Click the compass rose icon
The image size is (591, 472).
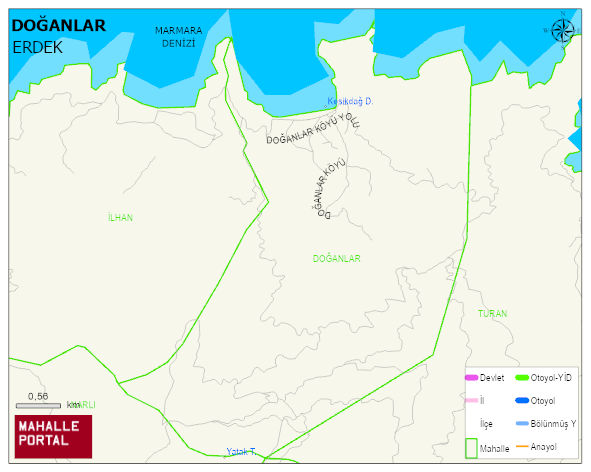[563, 31]
